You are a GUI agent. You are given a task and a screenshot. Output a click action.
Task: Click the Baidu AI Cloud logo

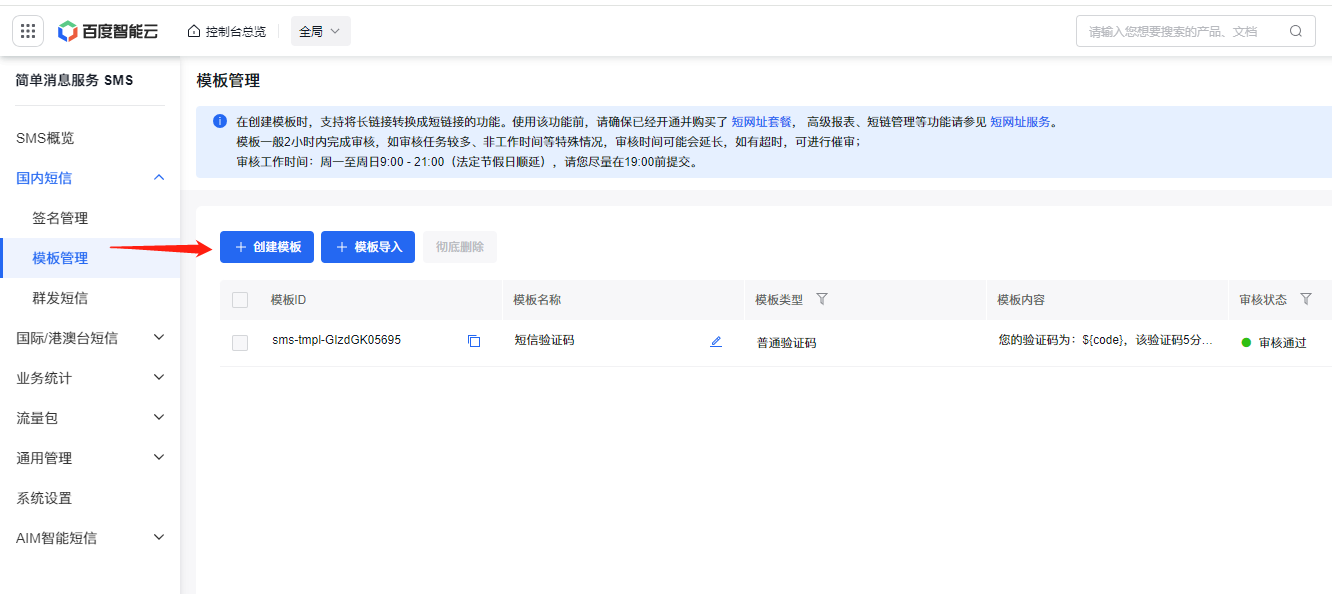(x=108, y=31)
